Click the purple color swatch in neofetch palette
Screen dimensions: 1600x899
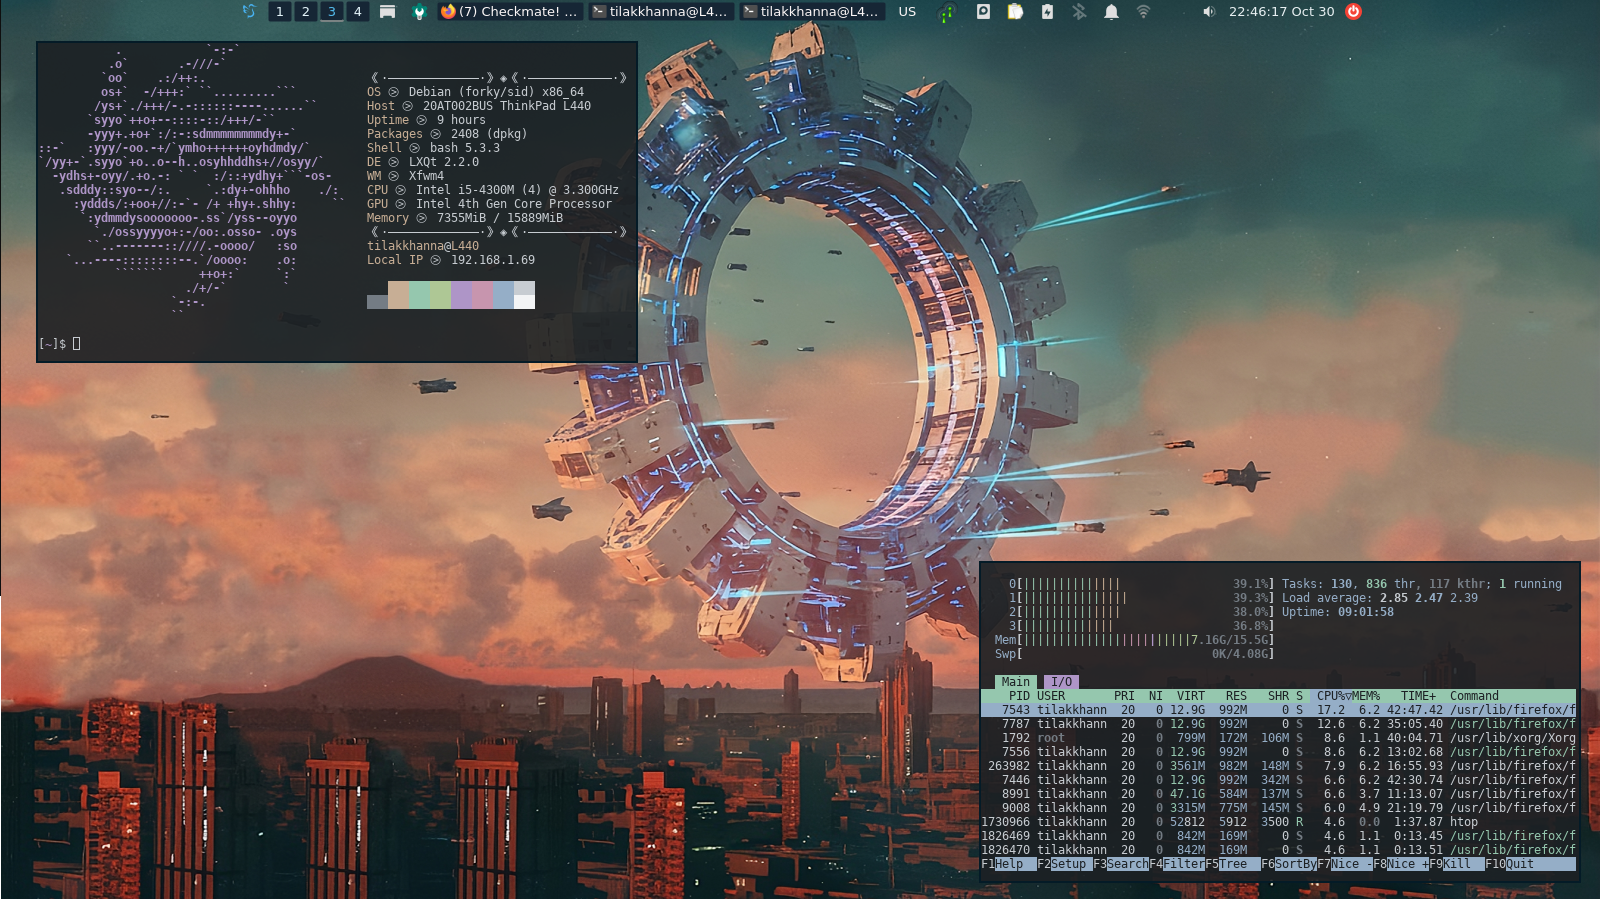[461, 295]
